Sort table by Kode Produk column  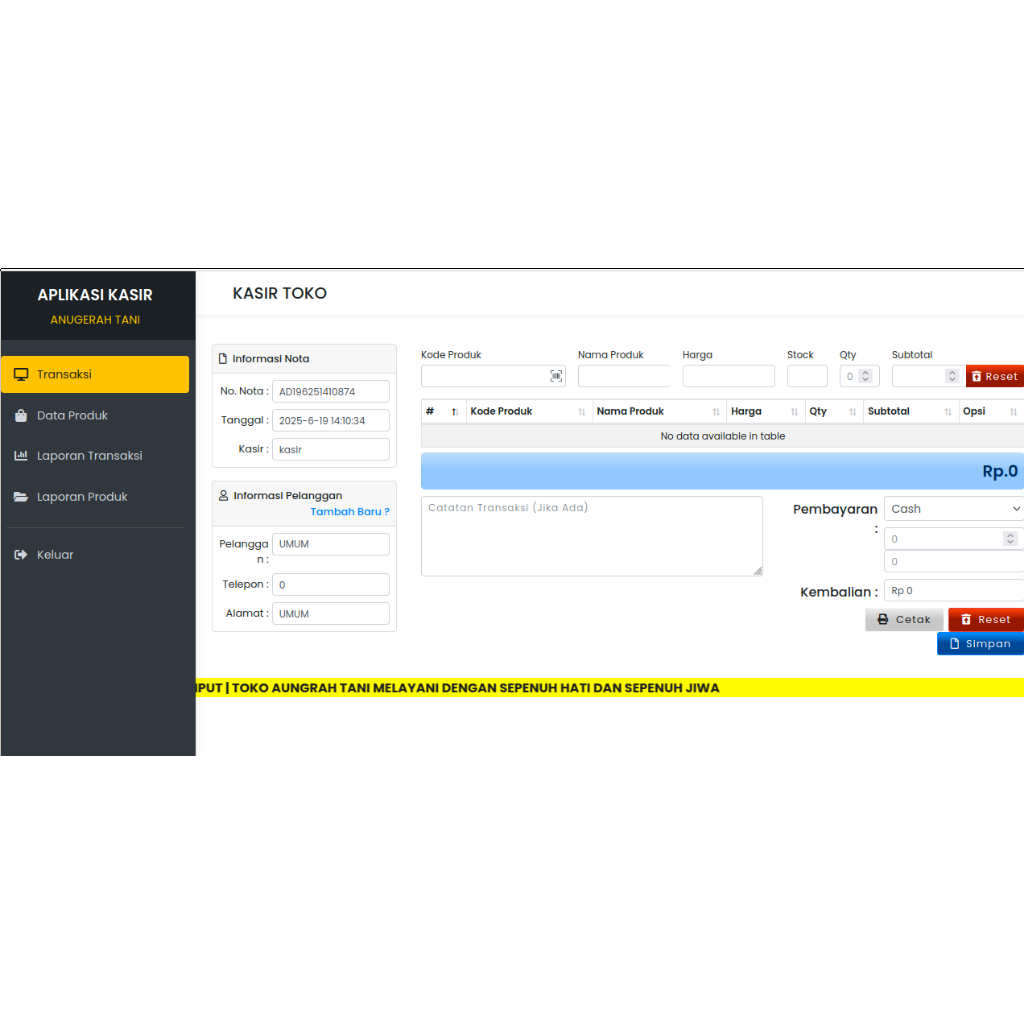[528, 412]
